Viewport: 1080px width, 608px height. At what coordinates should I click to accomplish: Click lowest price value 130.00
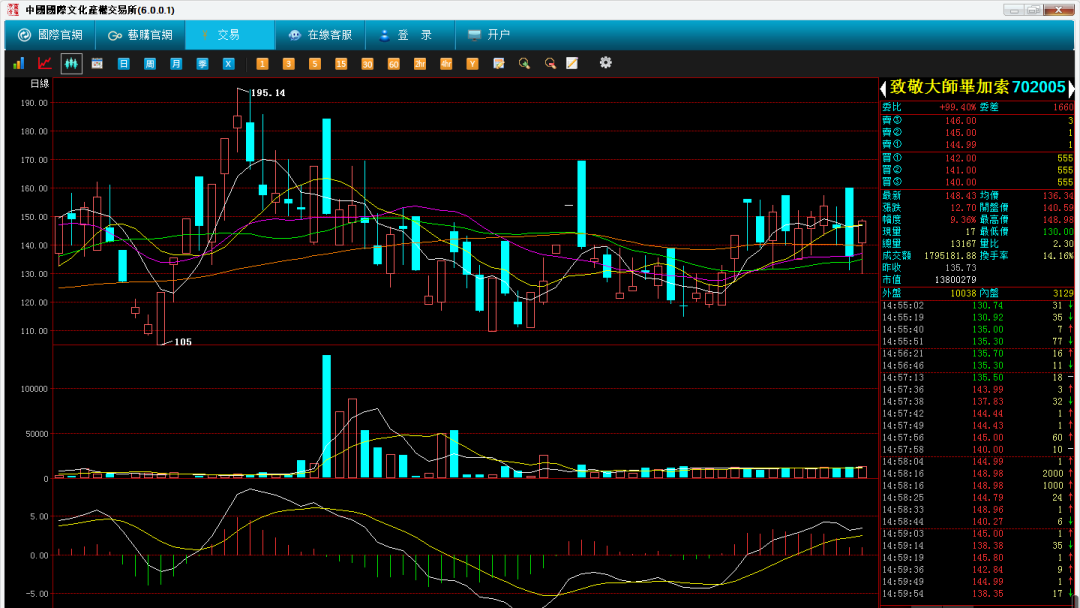[x=1057, y=232]
